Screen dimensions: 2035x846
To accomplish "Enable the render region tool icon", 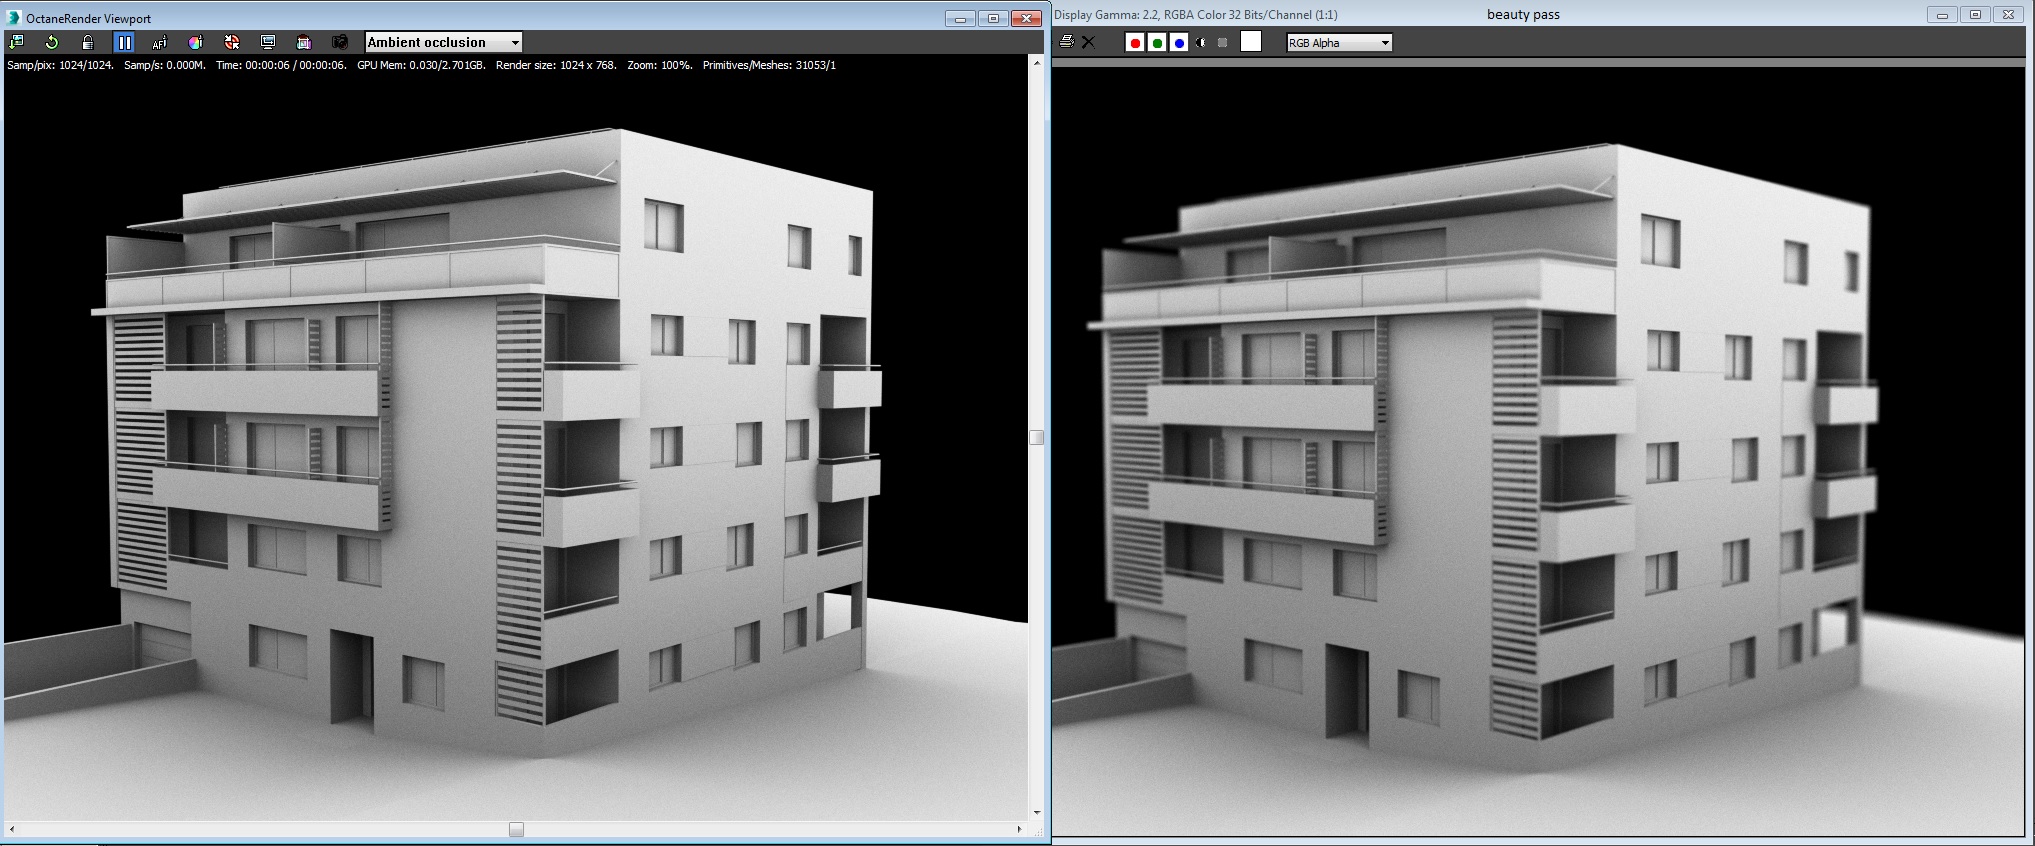I will (x=304, y=42).
